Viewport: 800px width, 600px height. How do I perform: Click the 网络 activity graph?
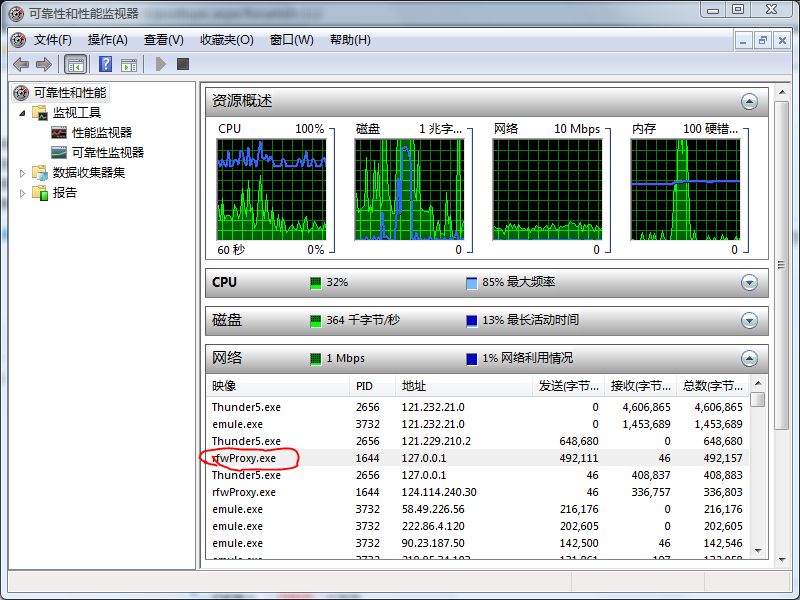click(547, 189)
